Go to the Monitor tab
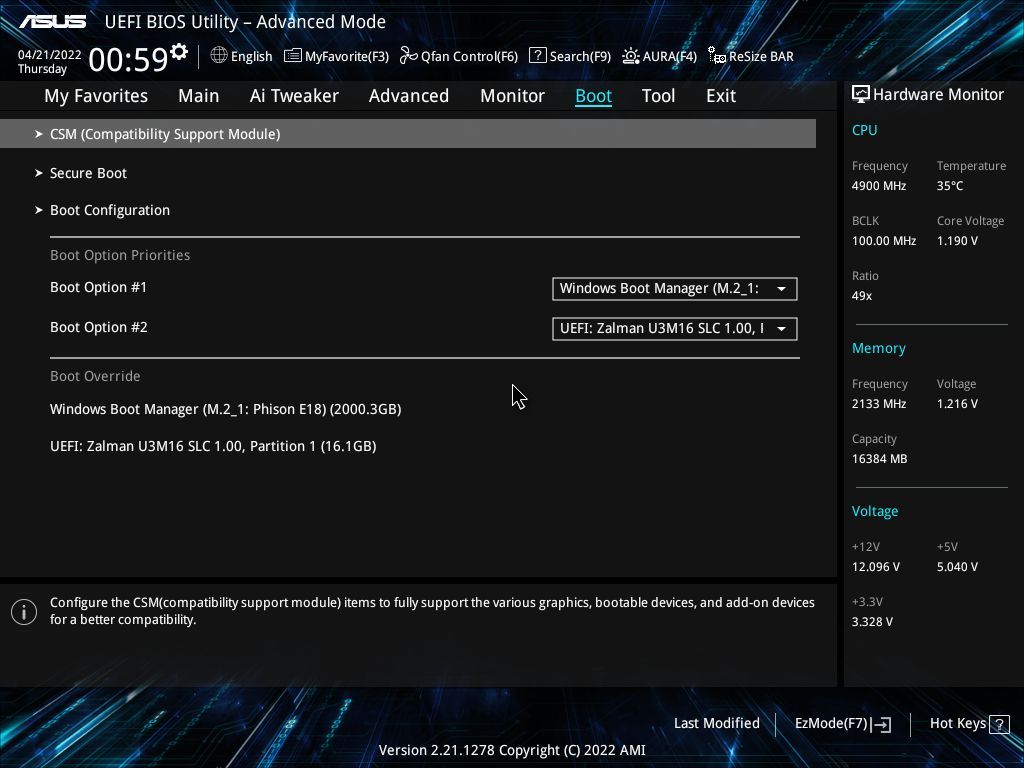Viewport: 1024px width, 768px height. (x=513, y=96)
